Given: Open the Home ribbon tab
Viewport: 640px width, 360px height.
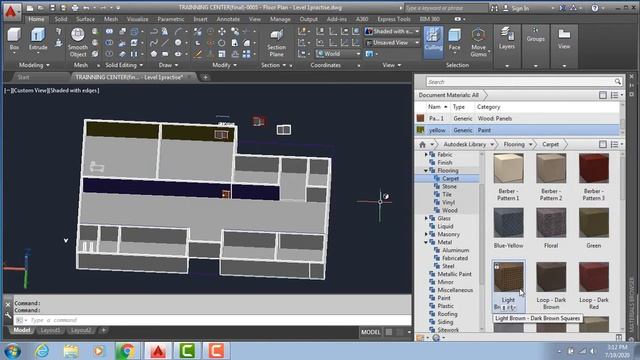Looking at the screenshot, I should coord(36,19).
